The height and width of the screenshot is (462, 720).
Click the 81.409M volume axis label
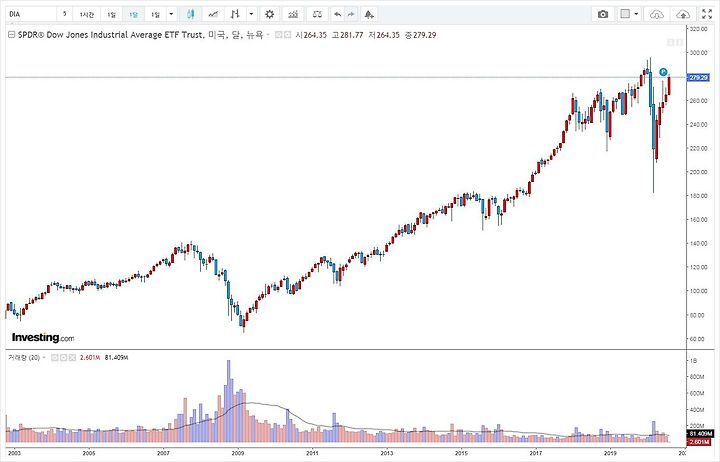(x=700, y=434)
